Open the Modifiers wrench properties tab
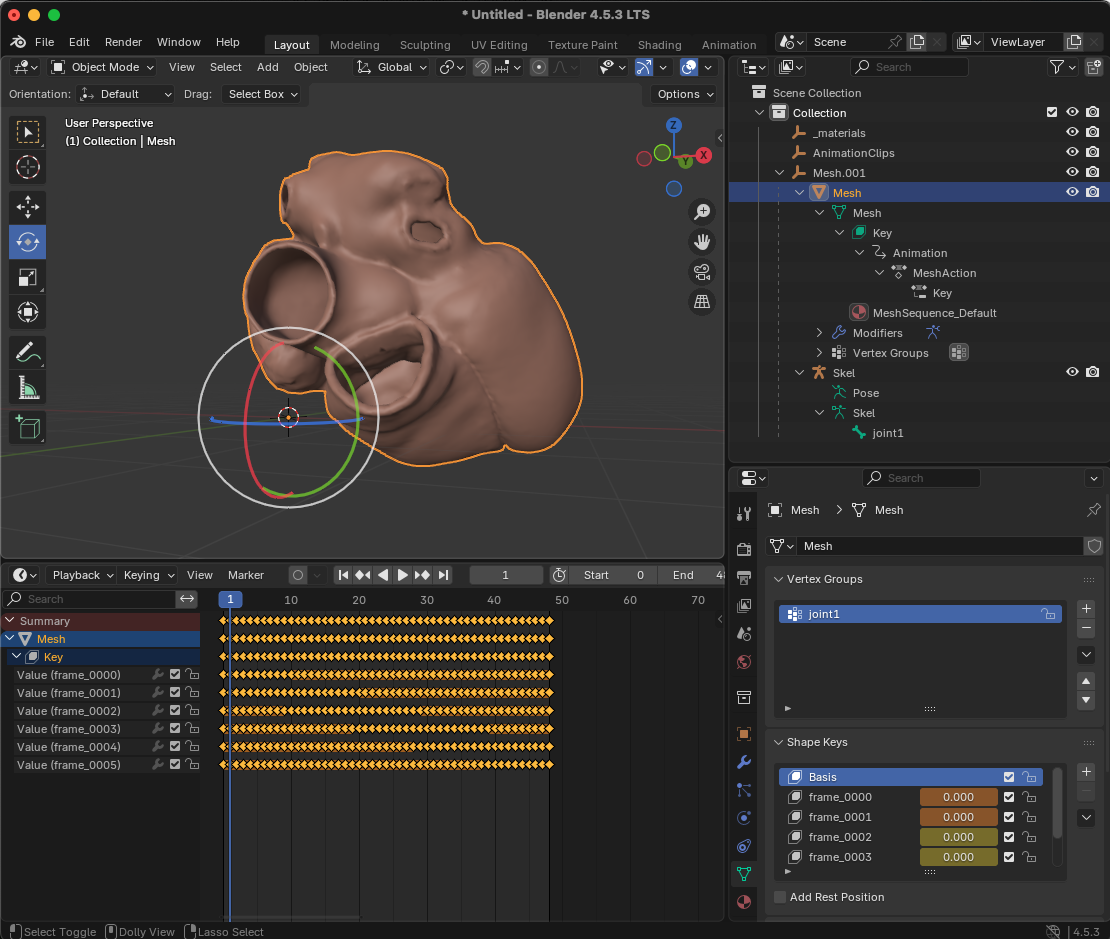 (x=743, y=762)
